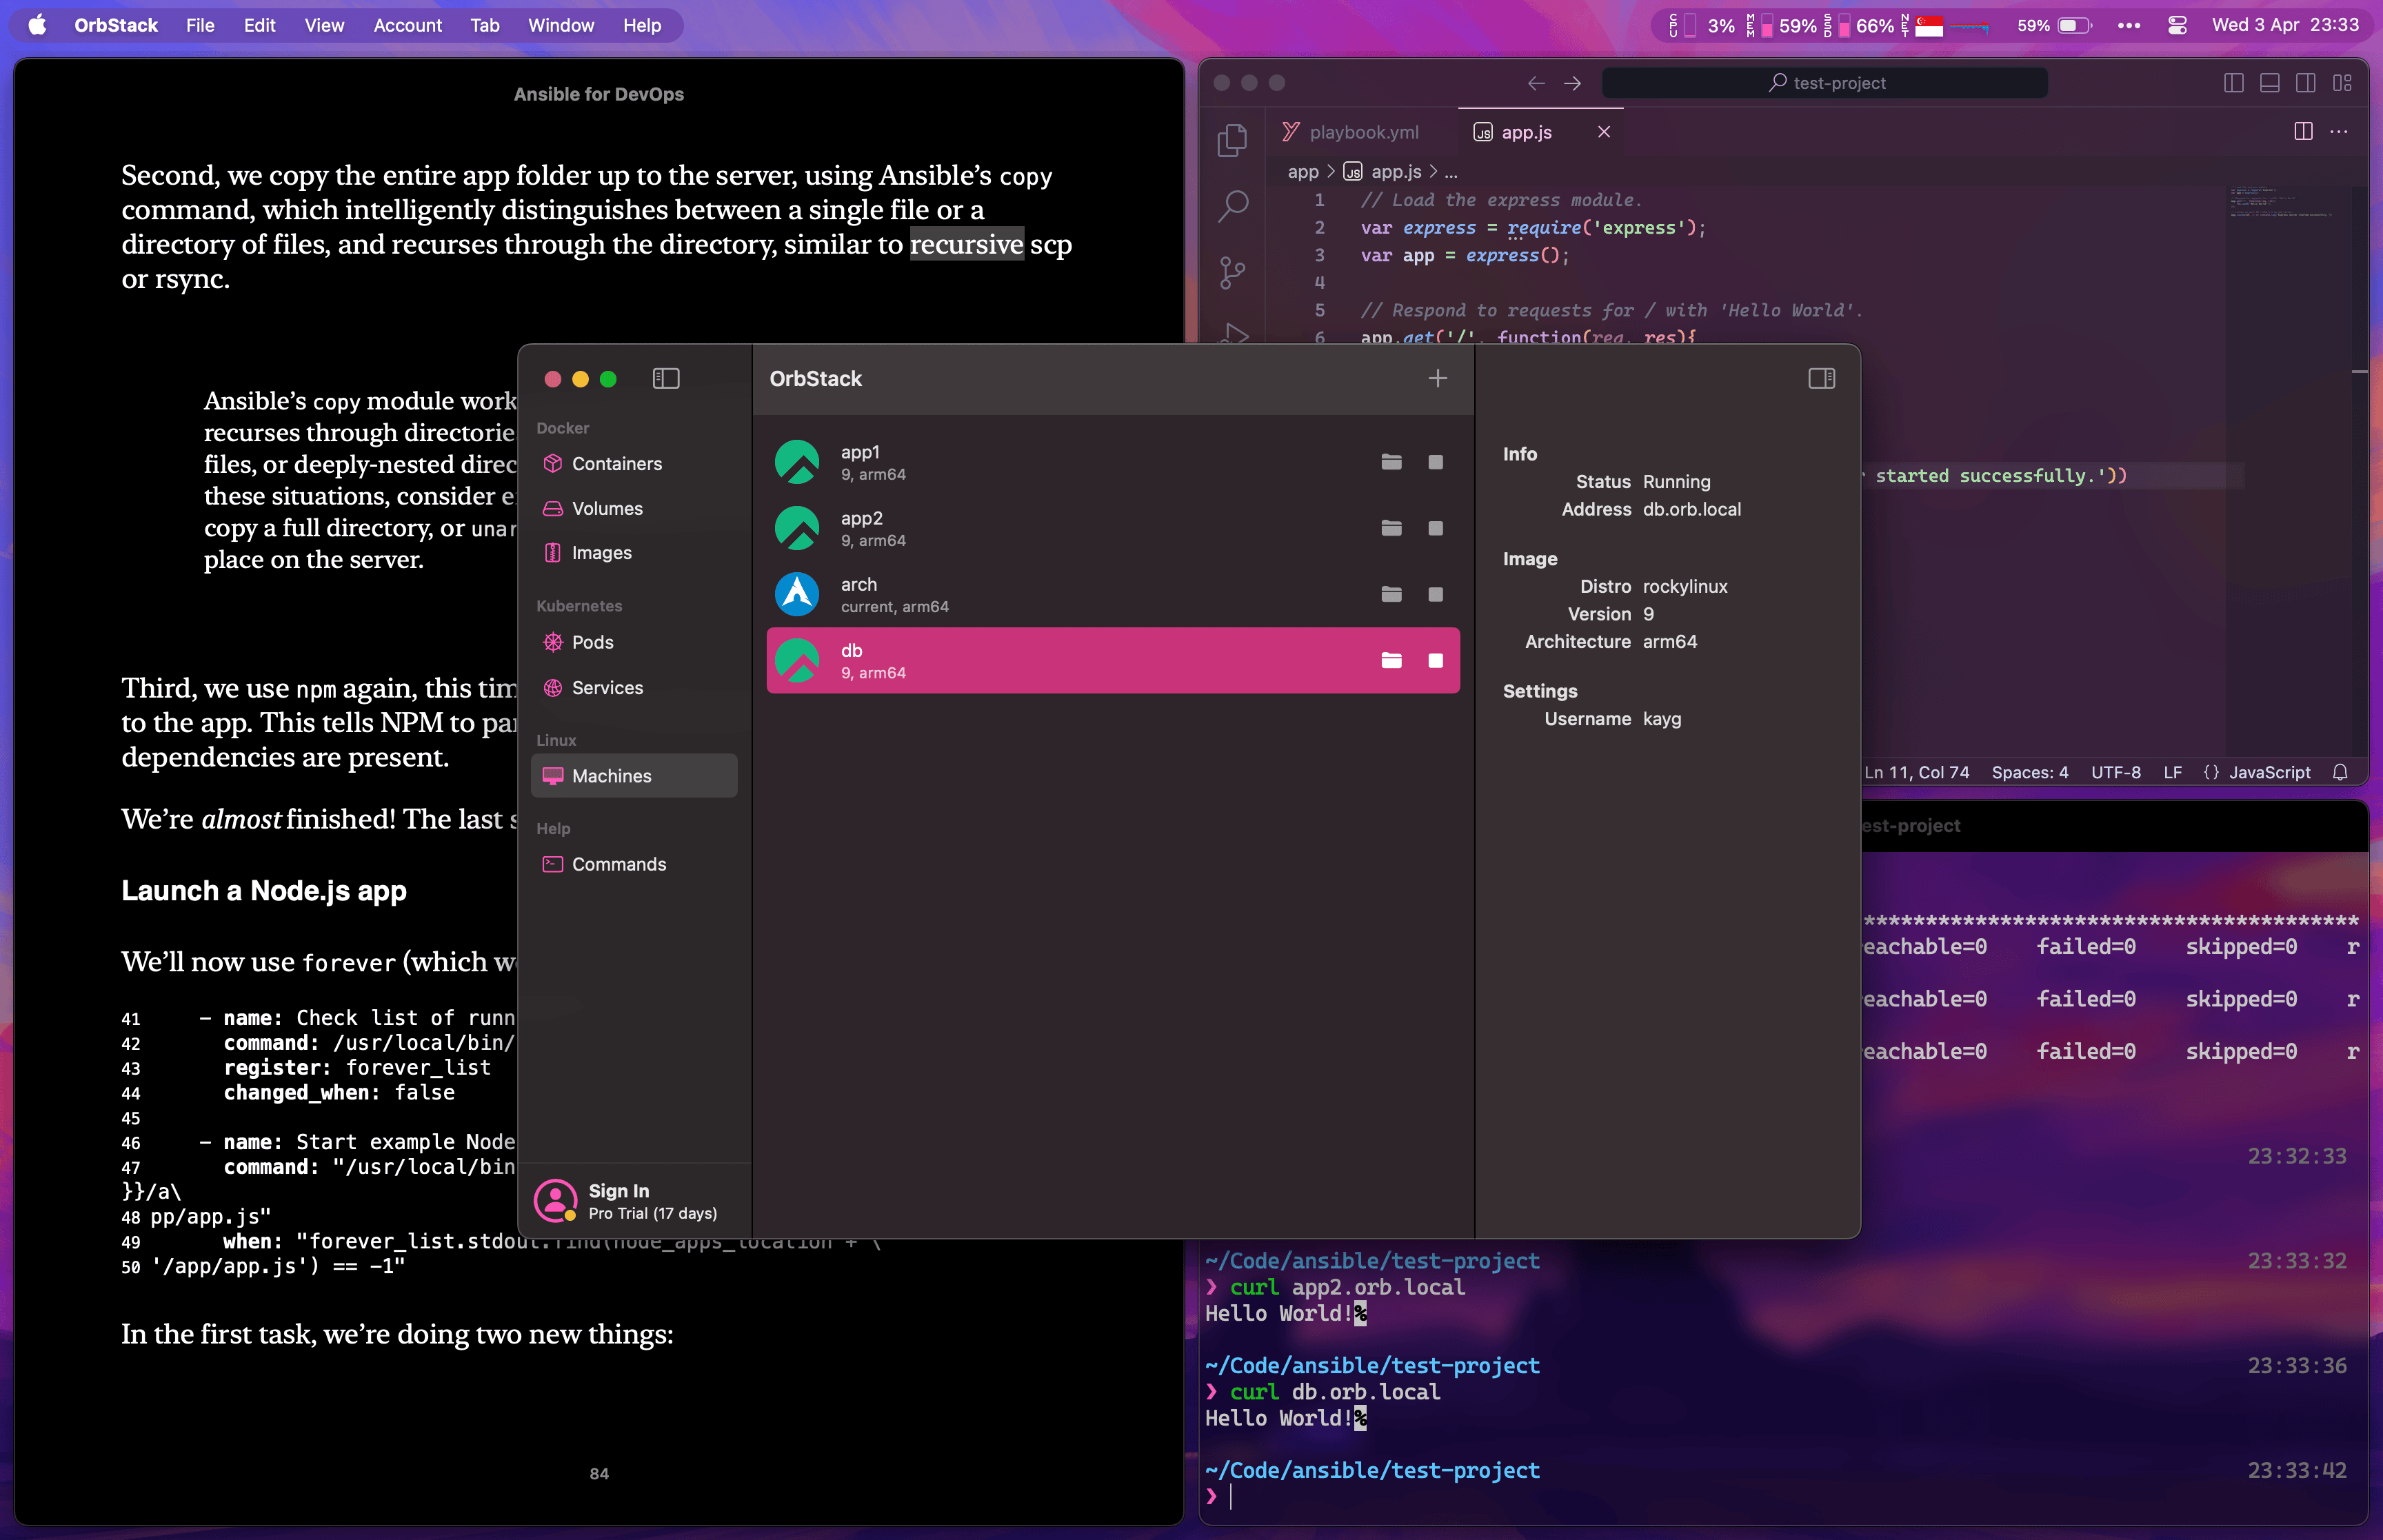Open the file browser for the db machine

(1391, 660)
